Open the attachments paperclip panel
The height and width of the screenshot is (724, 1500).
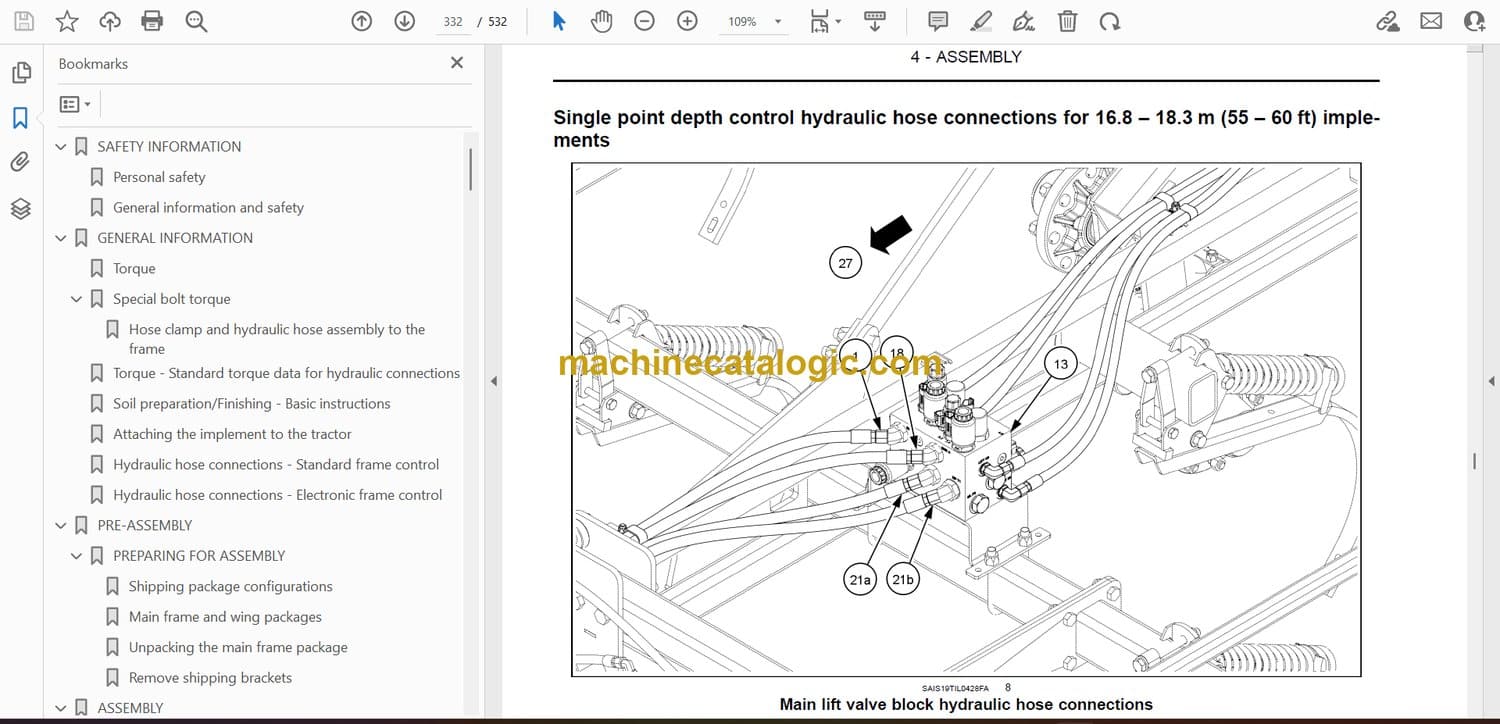[x=21, y=162]
